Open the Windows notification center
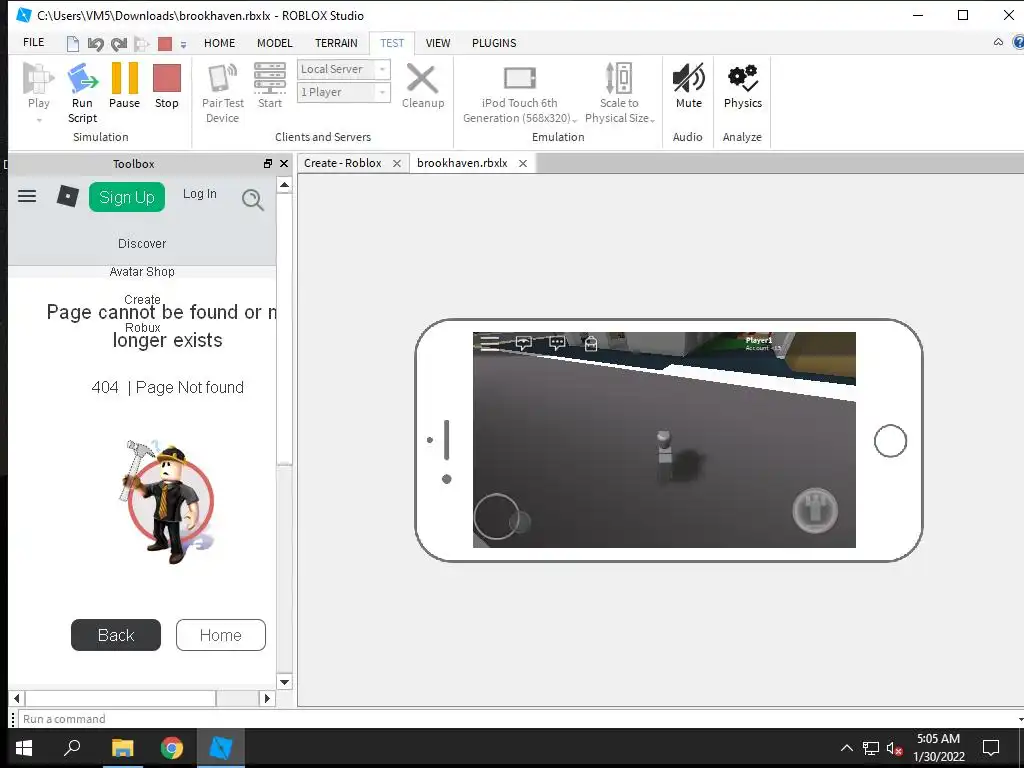 [991, 748]
